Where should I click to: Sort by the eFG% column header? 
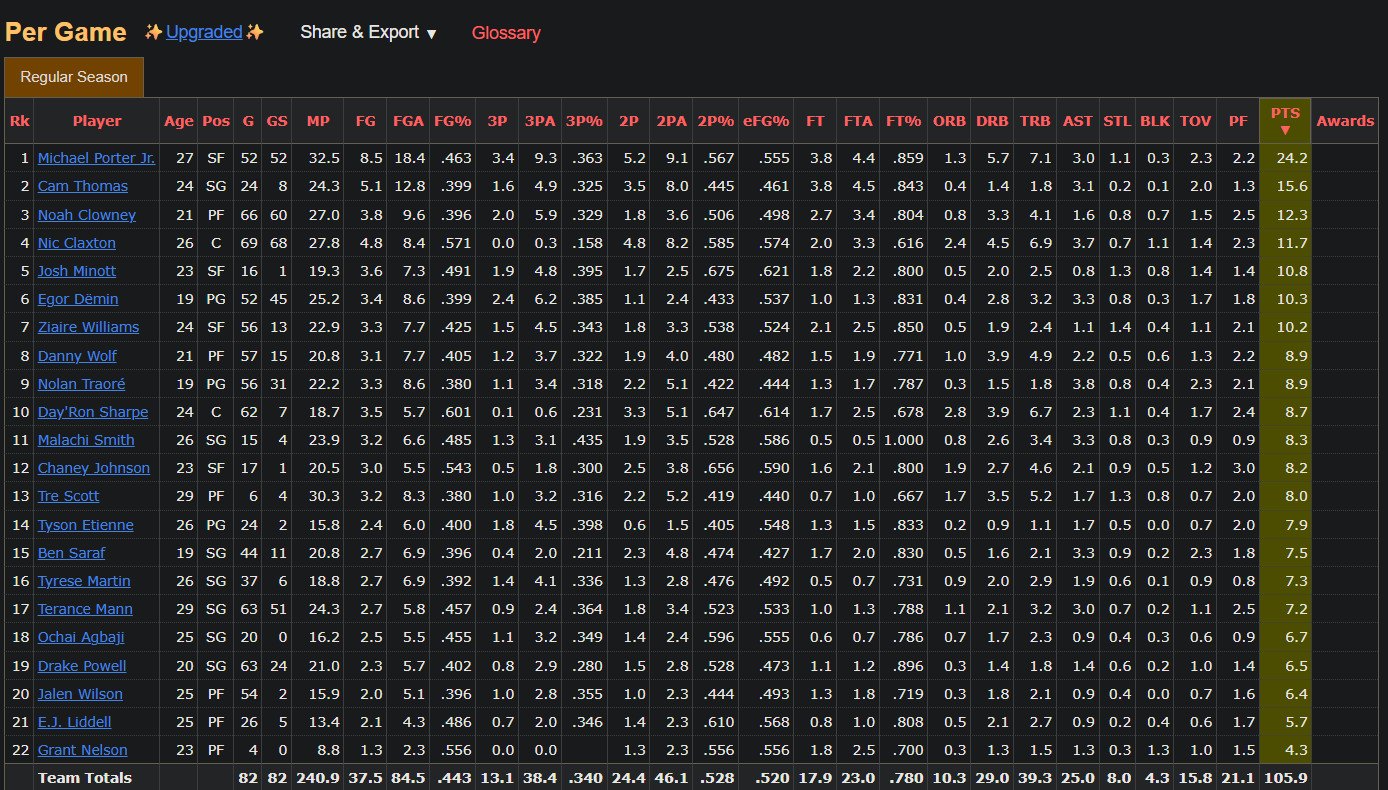[766, 121]
